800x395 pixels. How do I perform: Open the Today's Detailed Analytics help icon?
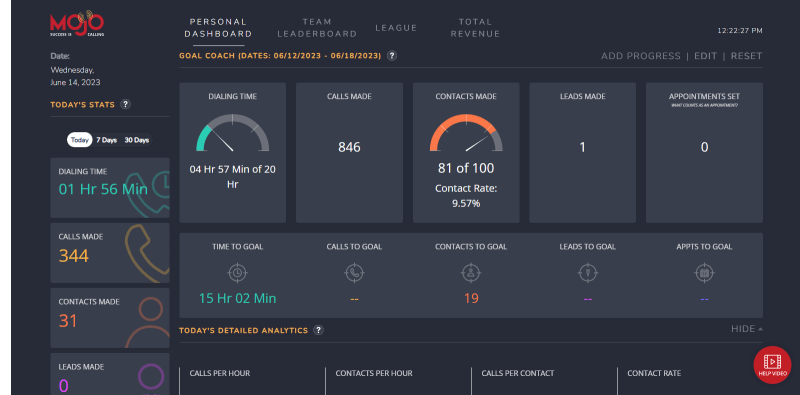coord(318,330)
